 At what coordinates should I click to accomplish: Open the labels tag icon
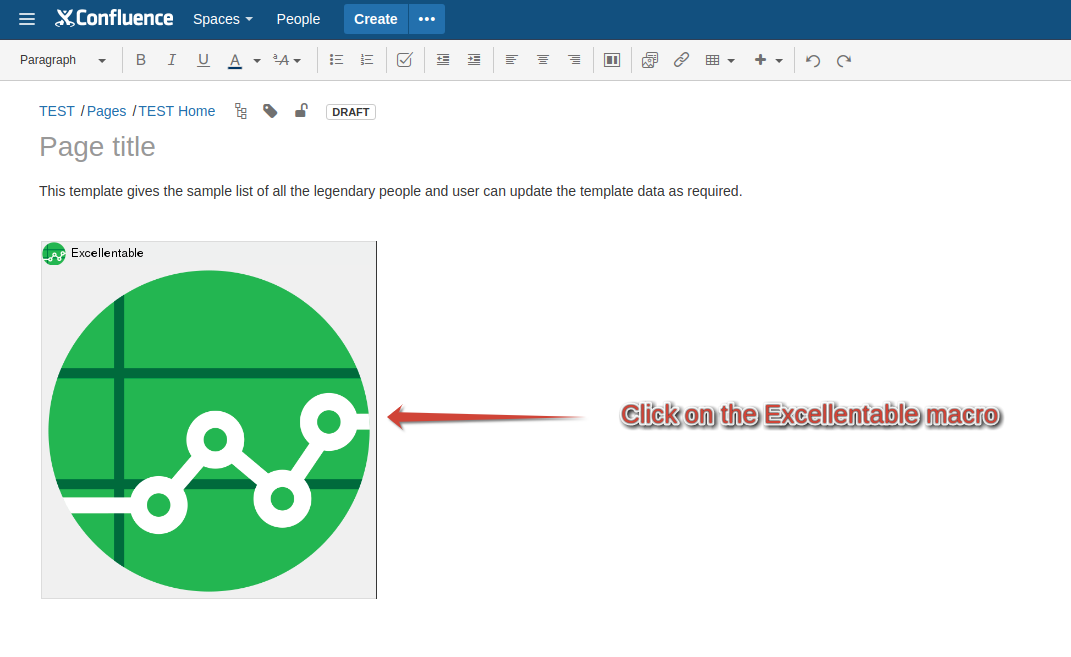pyautogui.click(x=270, y=111)
